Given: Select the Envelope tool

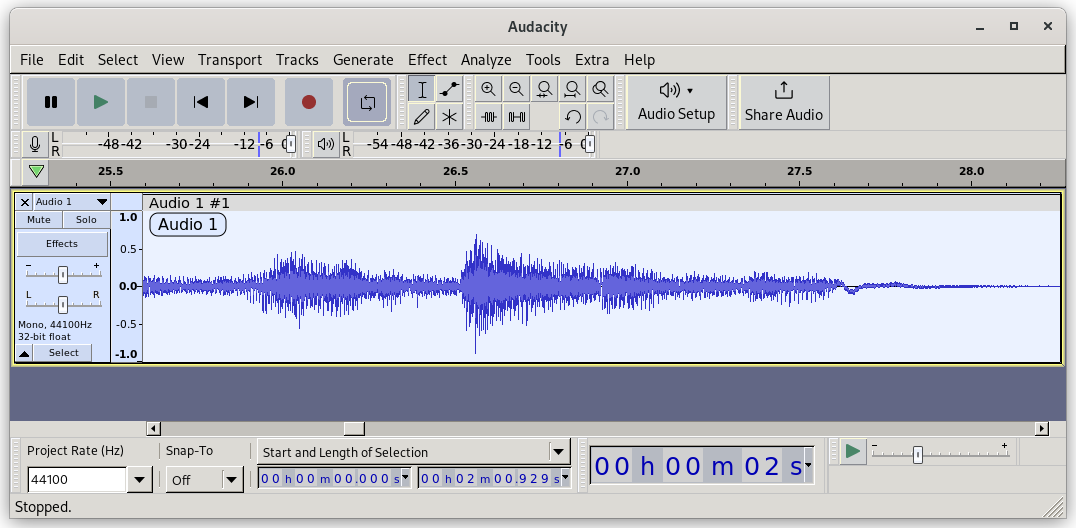Looking at the screenshot, I should [449, 89].
